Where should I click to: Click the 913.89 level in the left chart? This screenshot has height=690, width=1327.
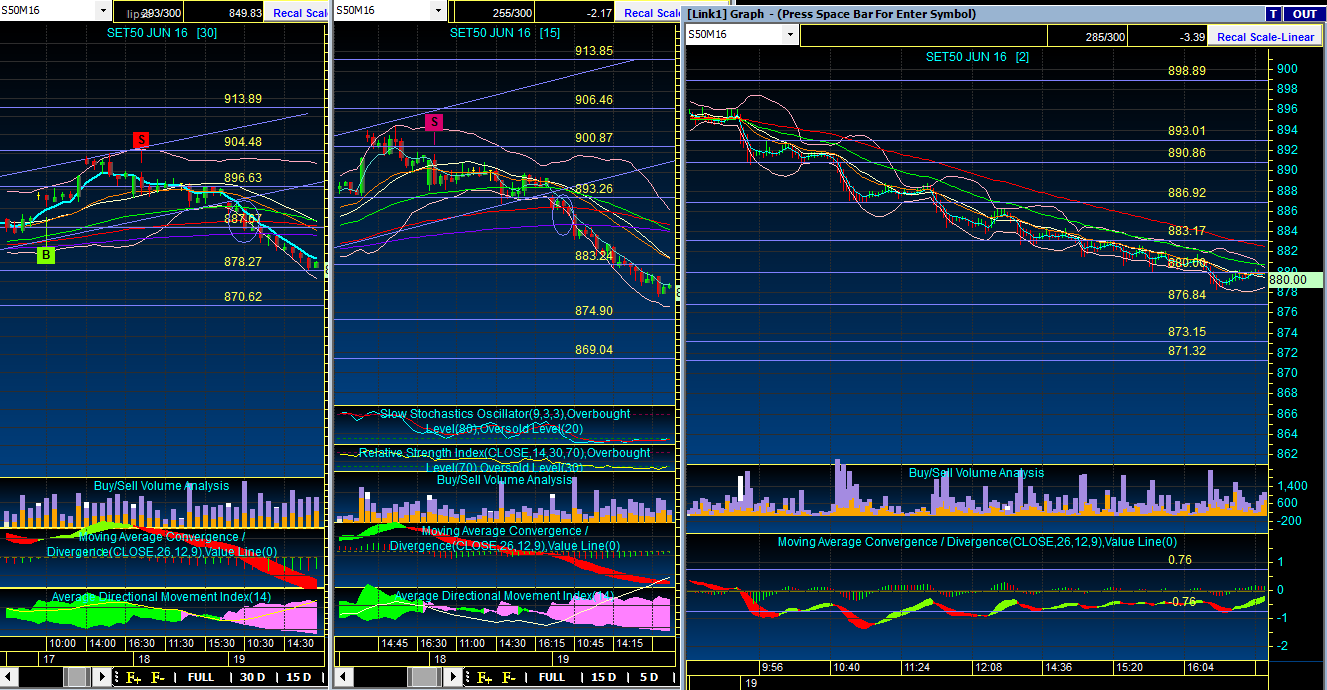pyautogui.click(x=243, y=99)
